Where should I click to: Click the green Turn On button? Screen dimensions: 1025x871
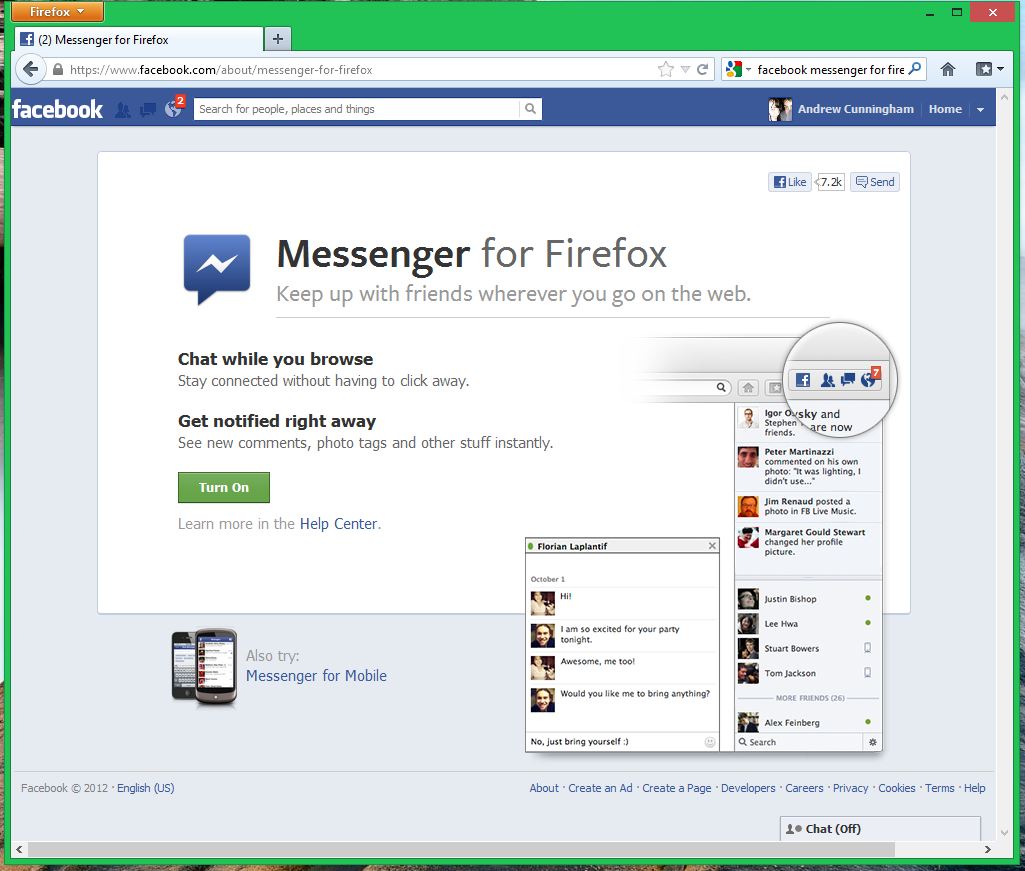coord(224,487)
